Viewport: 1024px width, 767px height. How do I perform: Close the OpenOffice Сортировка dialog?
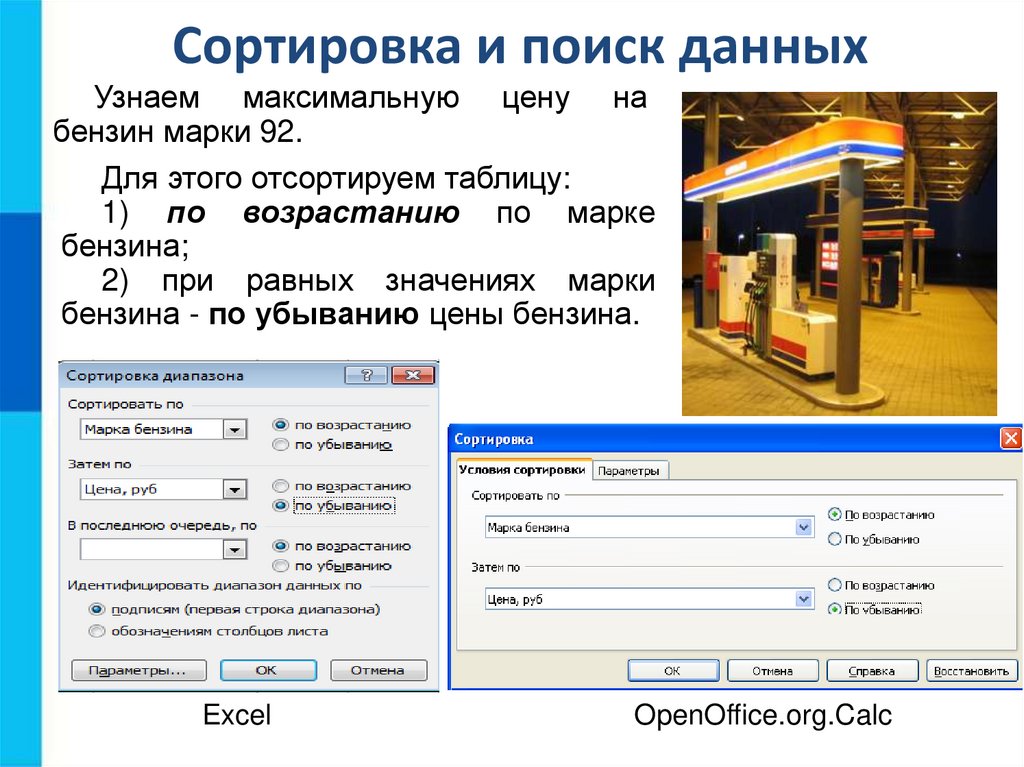tap(1010, 438)
